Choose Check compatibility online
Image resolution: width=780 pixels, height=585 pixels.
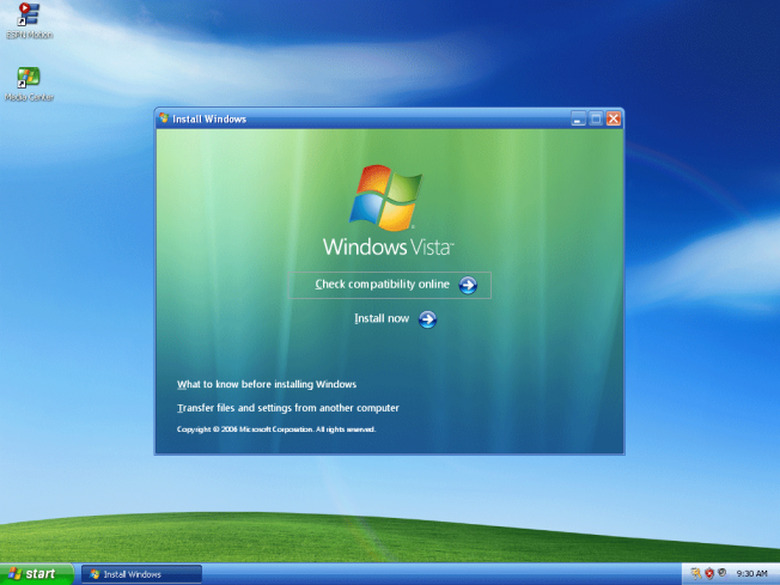pyautogui.click(x=382, y=285)
